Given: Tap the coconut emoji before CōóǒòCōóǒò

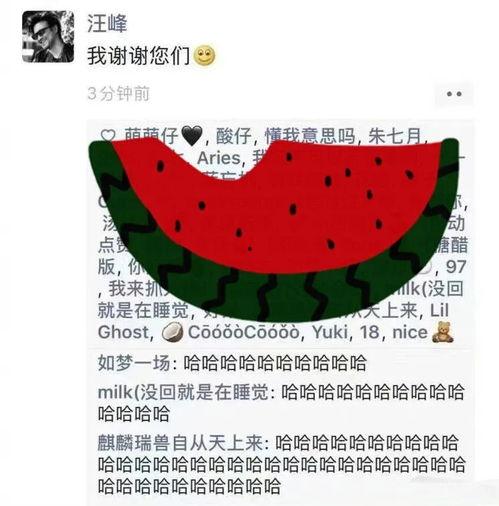Looking at the screenshot, I should coord(172,332).
